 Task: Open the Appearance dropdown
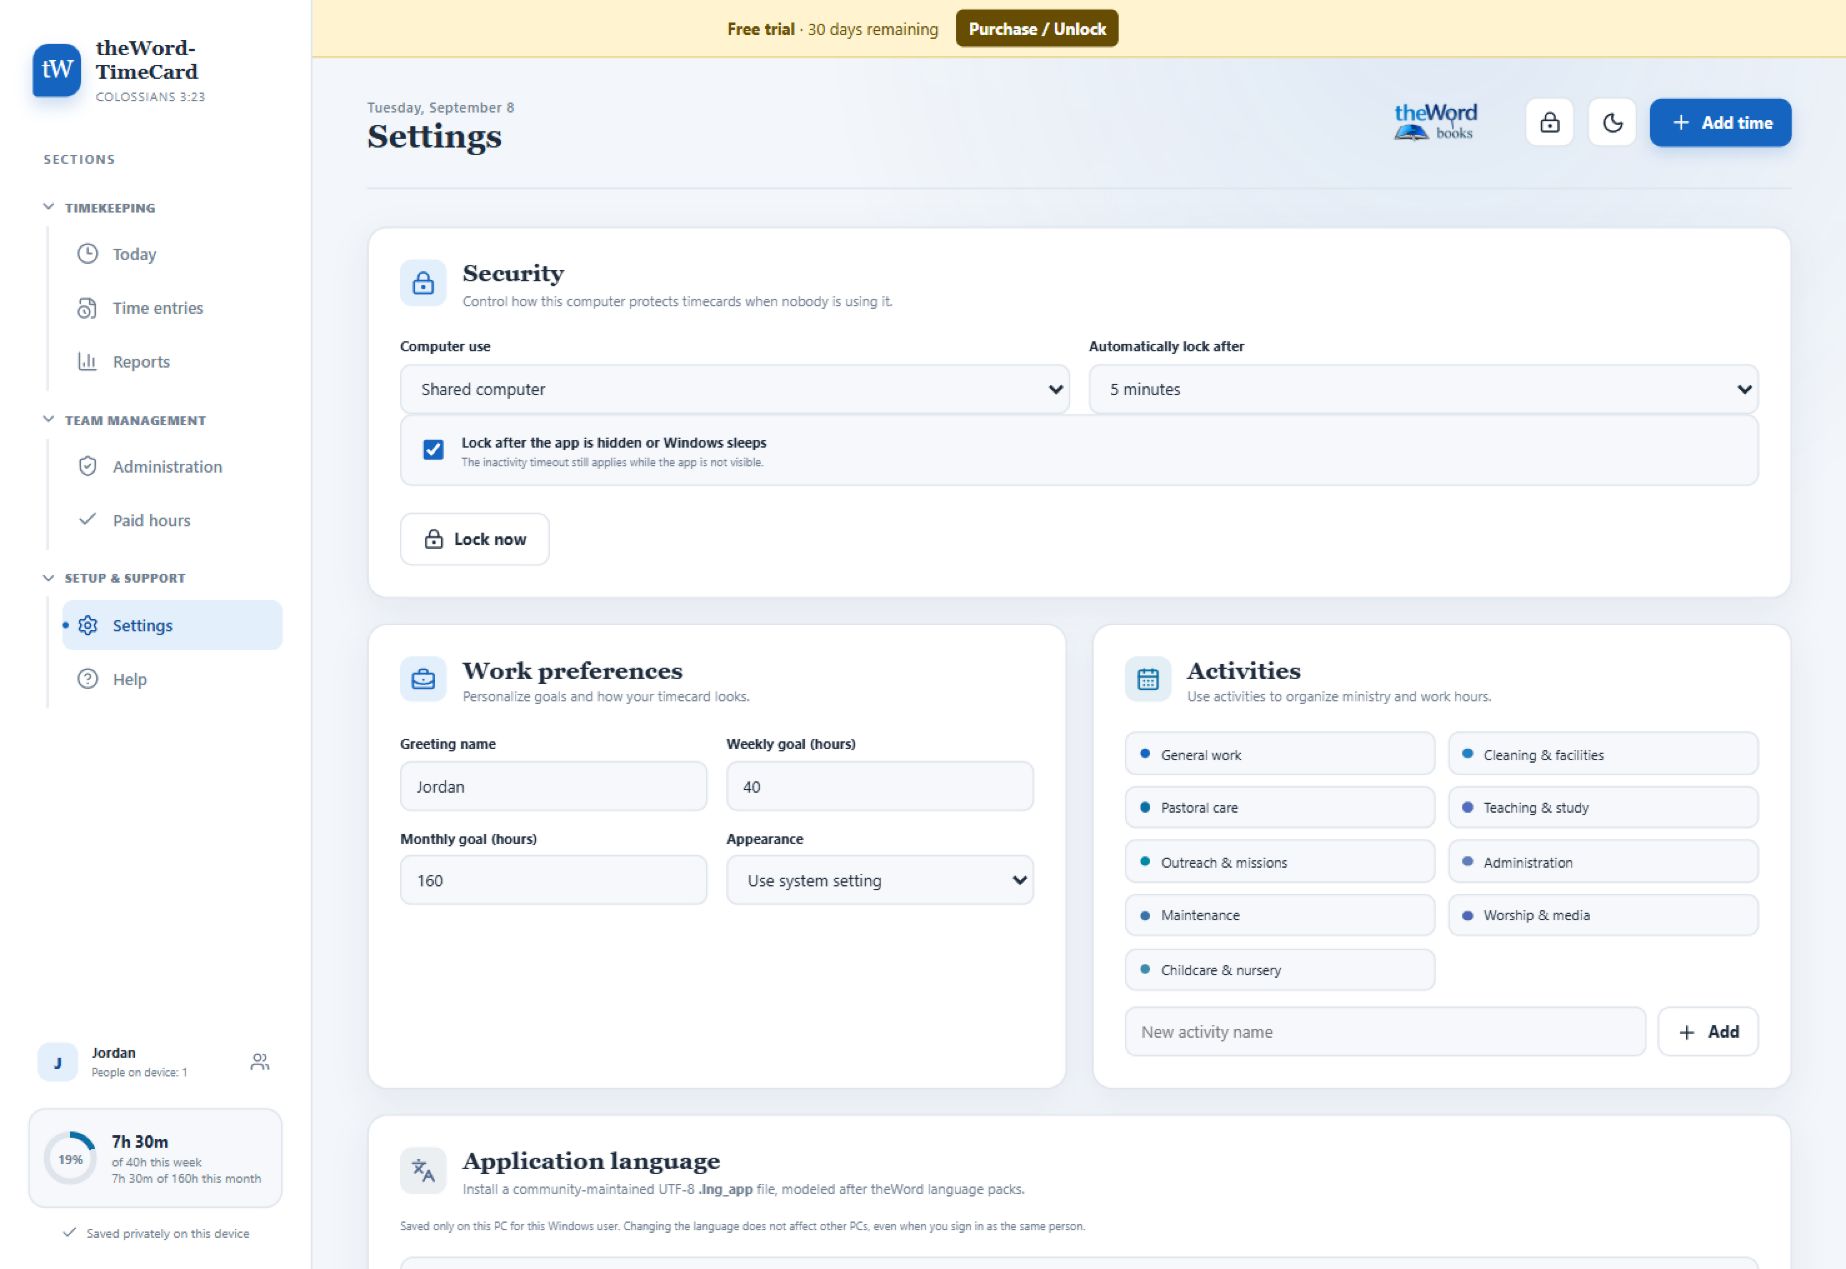[x=880, y=880]
